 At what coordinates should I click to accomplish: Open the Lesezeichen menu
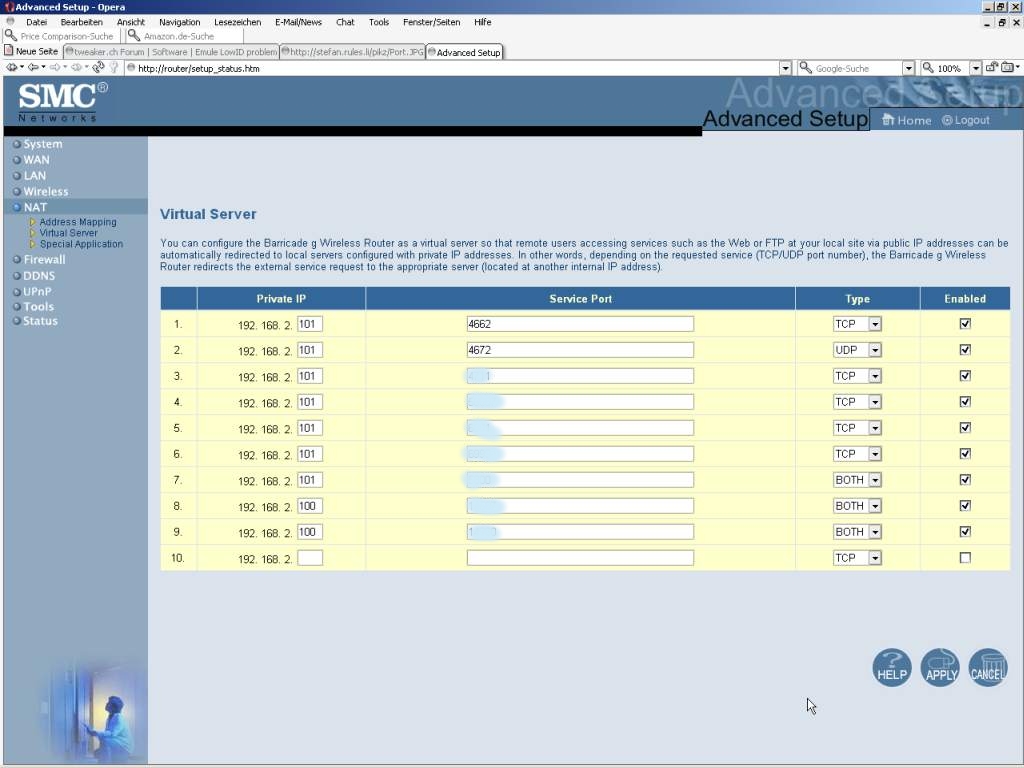(x=237, y=22)
